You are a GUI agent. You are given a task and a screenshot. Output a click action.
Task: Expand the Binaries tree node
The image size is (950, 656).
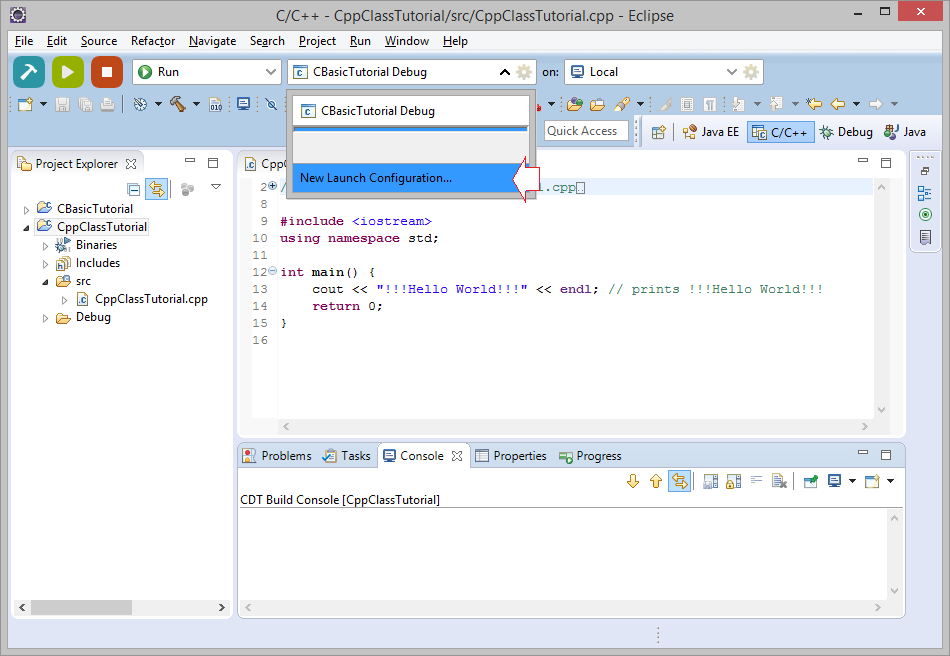pos(45,246)
